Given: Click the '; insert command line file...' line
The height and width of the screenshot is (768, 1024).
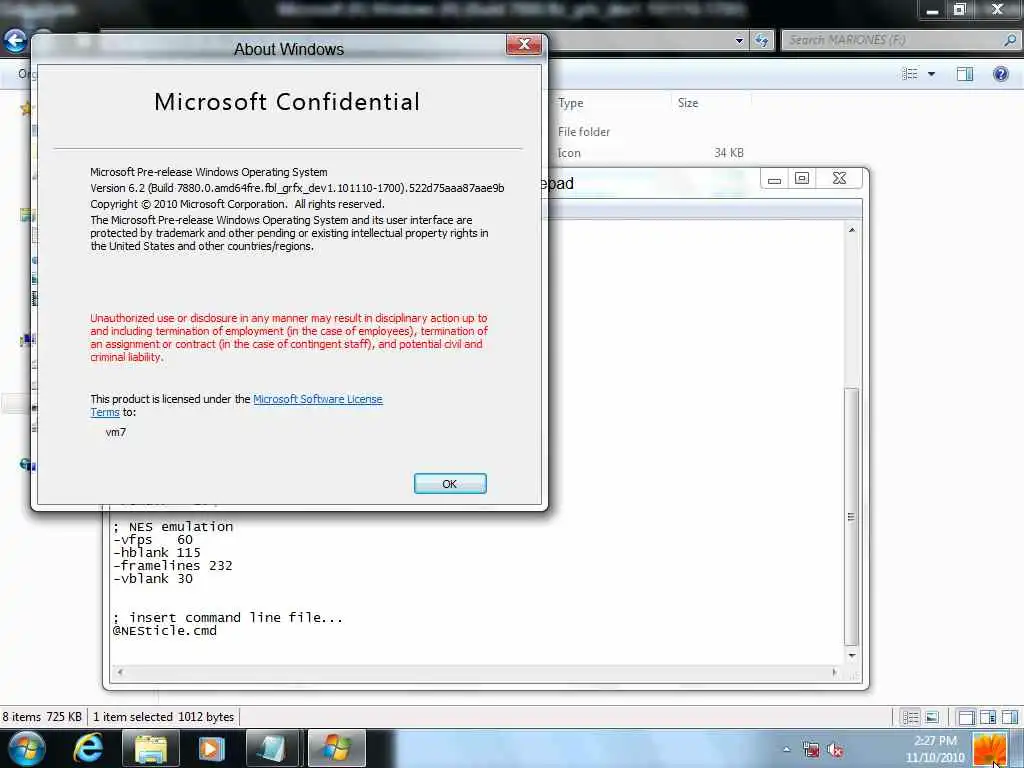Looking at the screenshot, I should 227,618.
